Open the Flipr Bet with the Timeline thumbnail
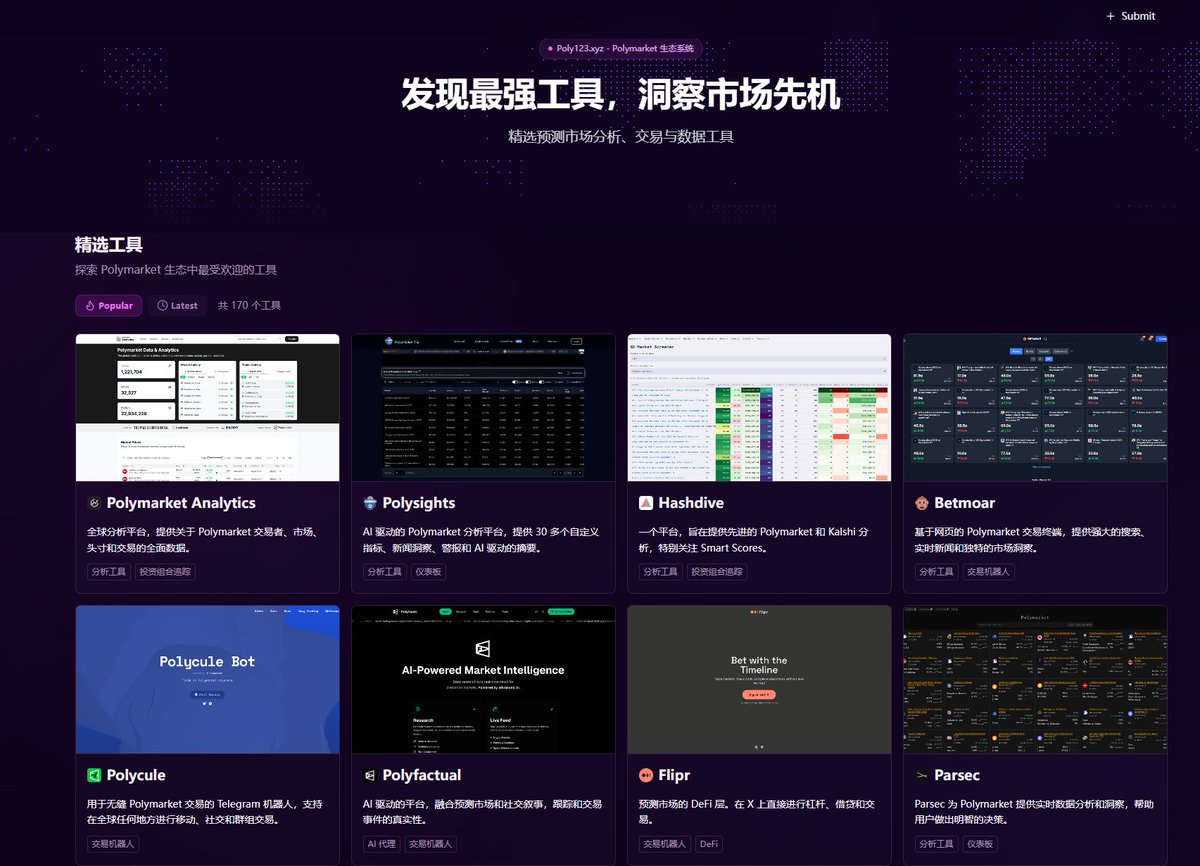 [x=759, y=679]
